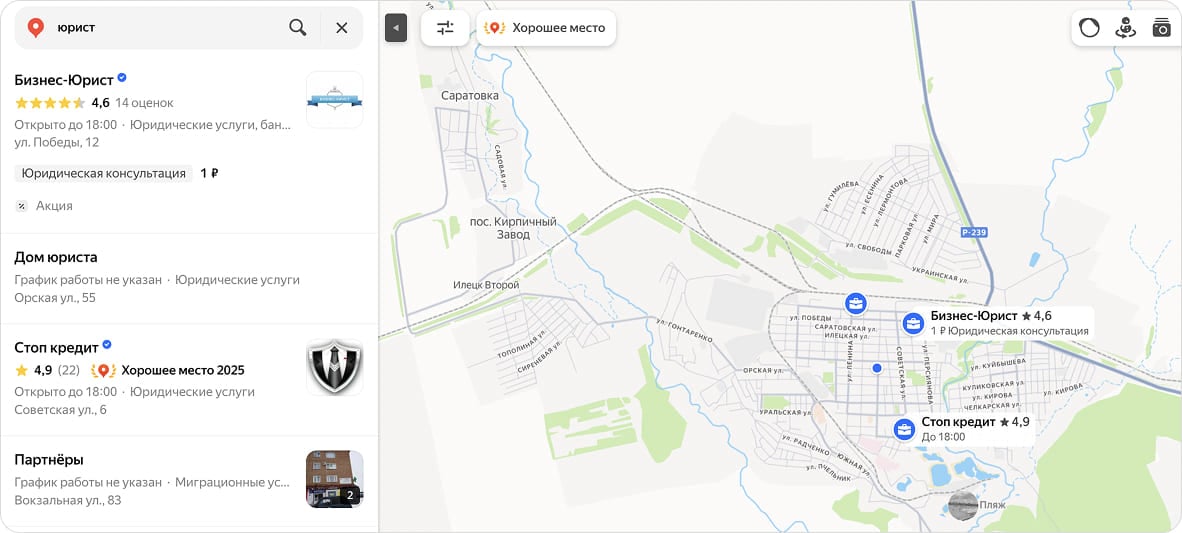Screen dimensions: 1182x533
Task: Click the "ул. Гонтаренко" street label
Action: pyautogui.click(x=684, y=330)
